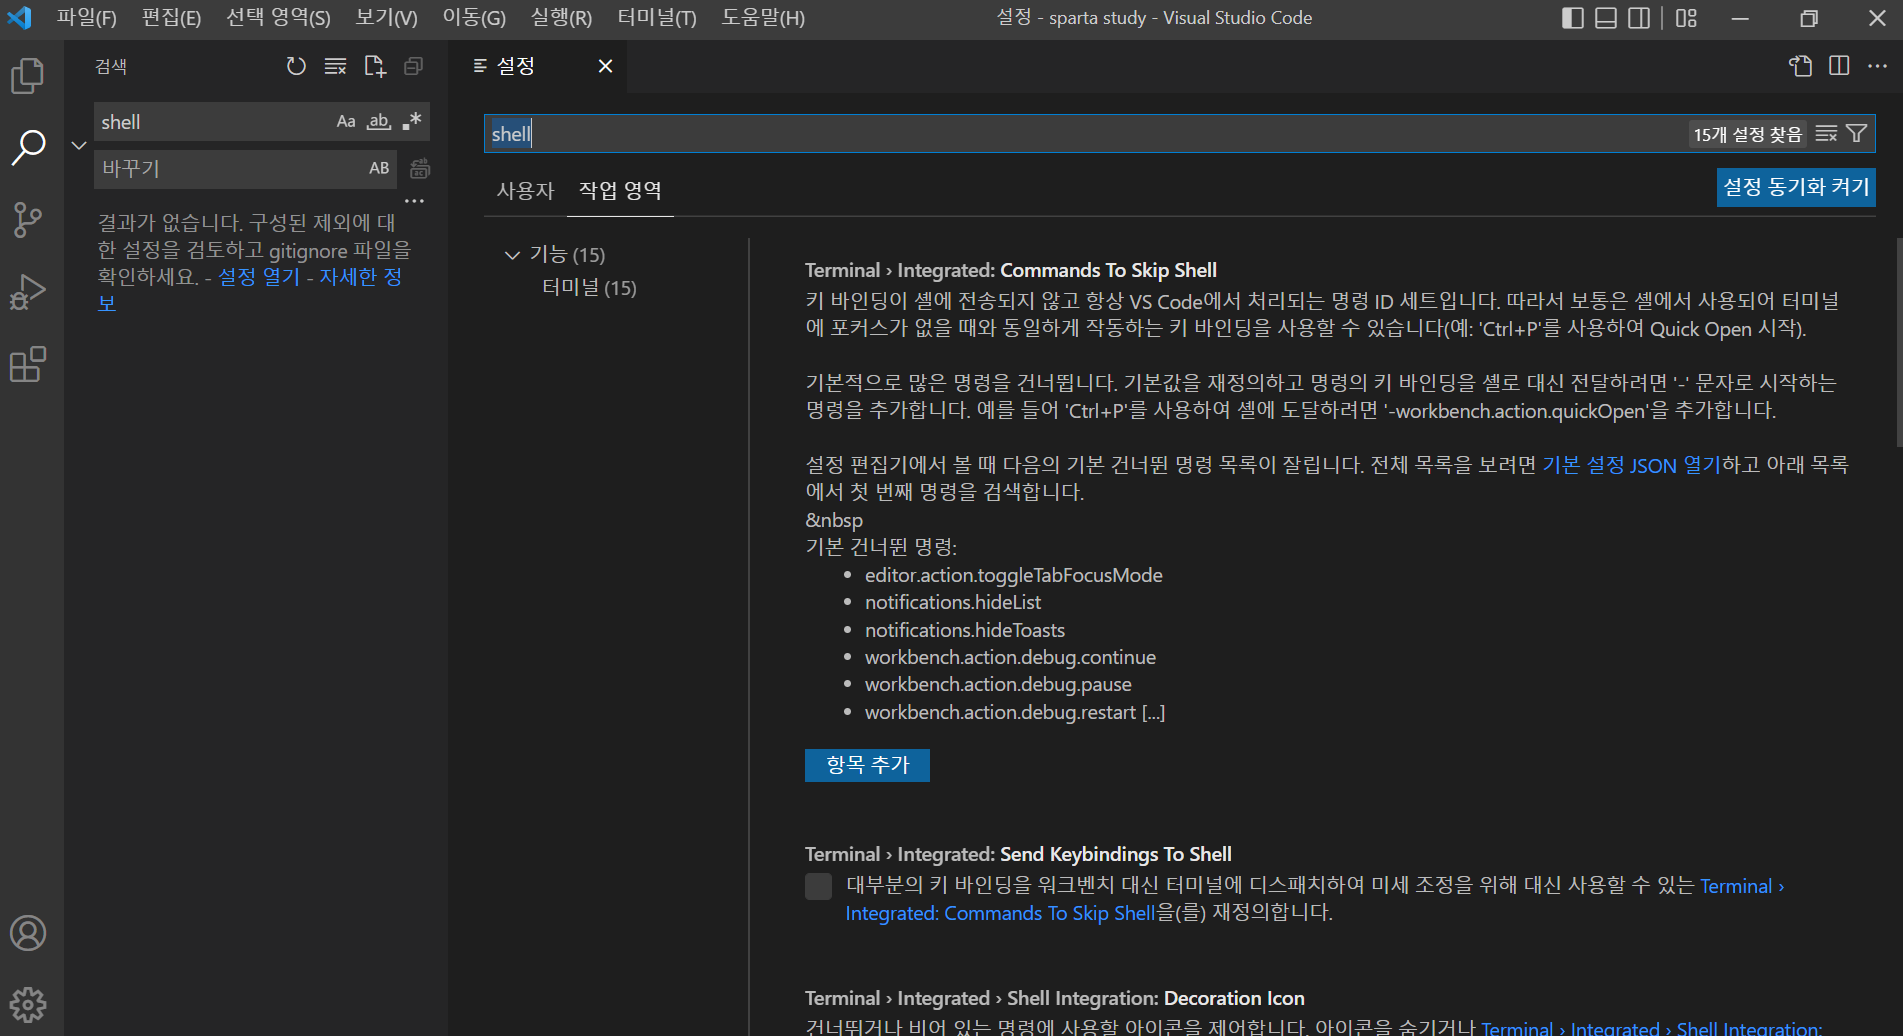
Task: Open the Accounts menu icon
Action: tap(28, 932)
